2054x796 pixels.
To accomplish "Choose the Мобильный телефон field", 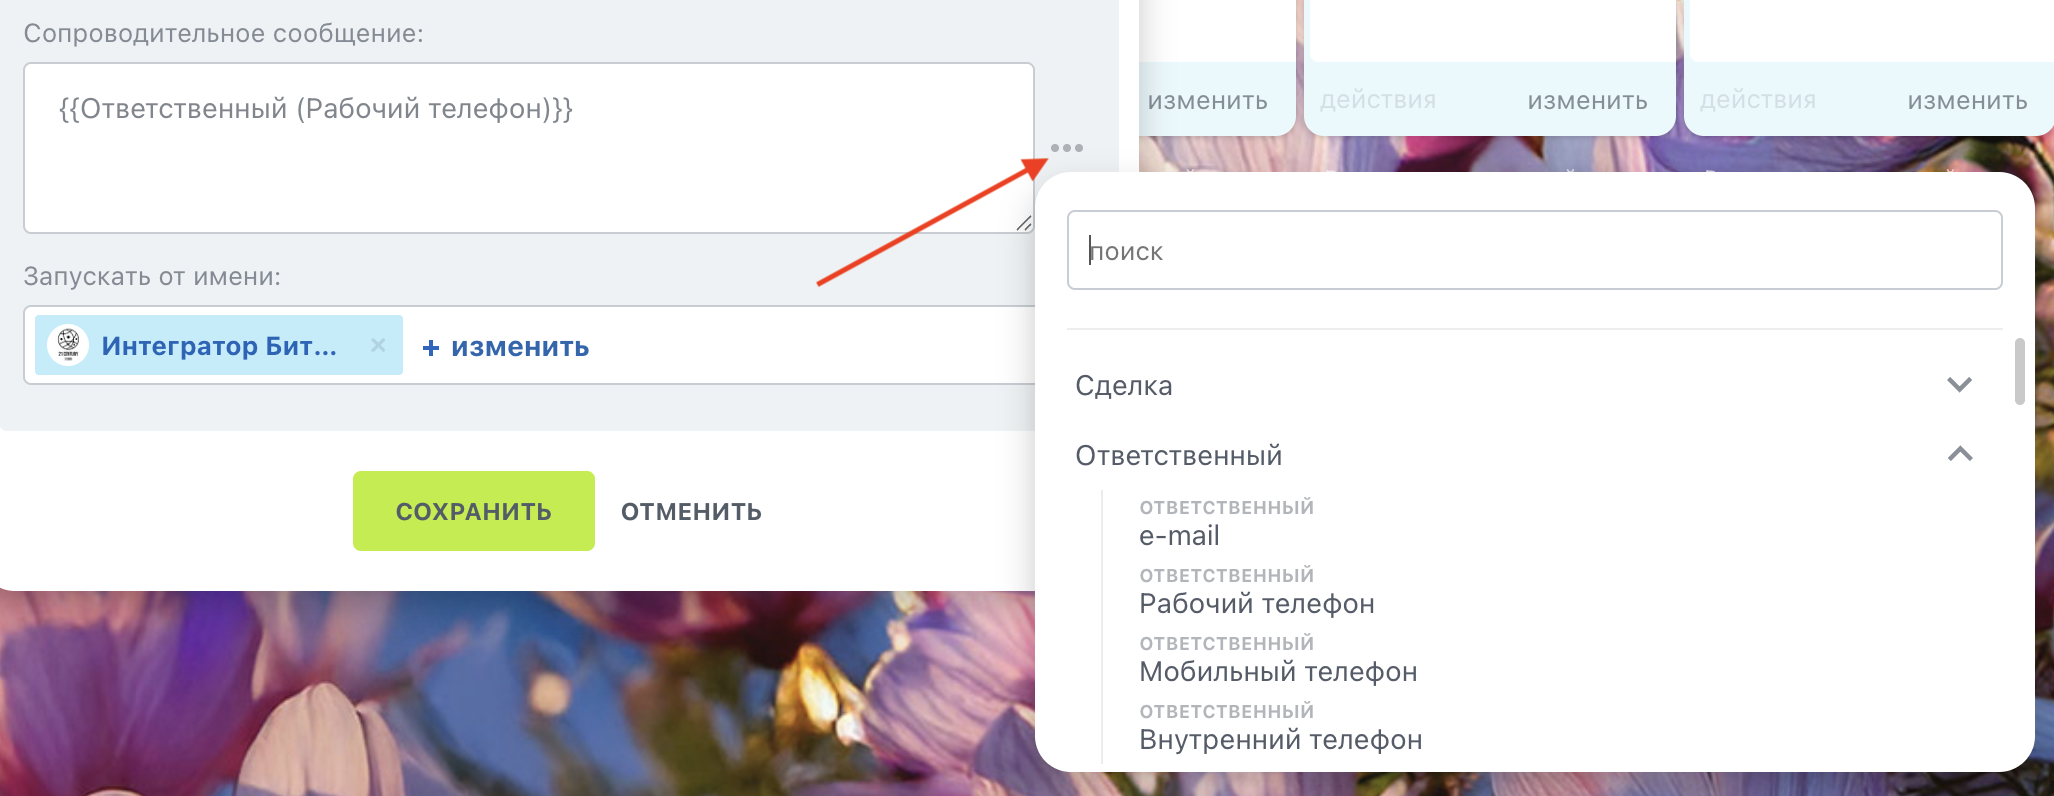I will [x=1278, y=660].
